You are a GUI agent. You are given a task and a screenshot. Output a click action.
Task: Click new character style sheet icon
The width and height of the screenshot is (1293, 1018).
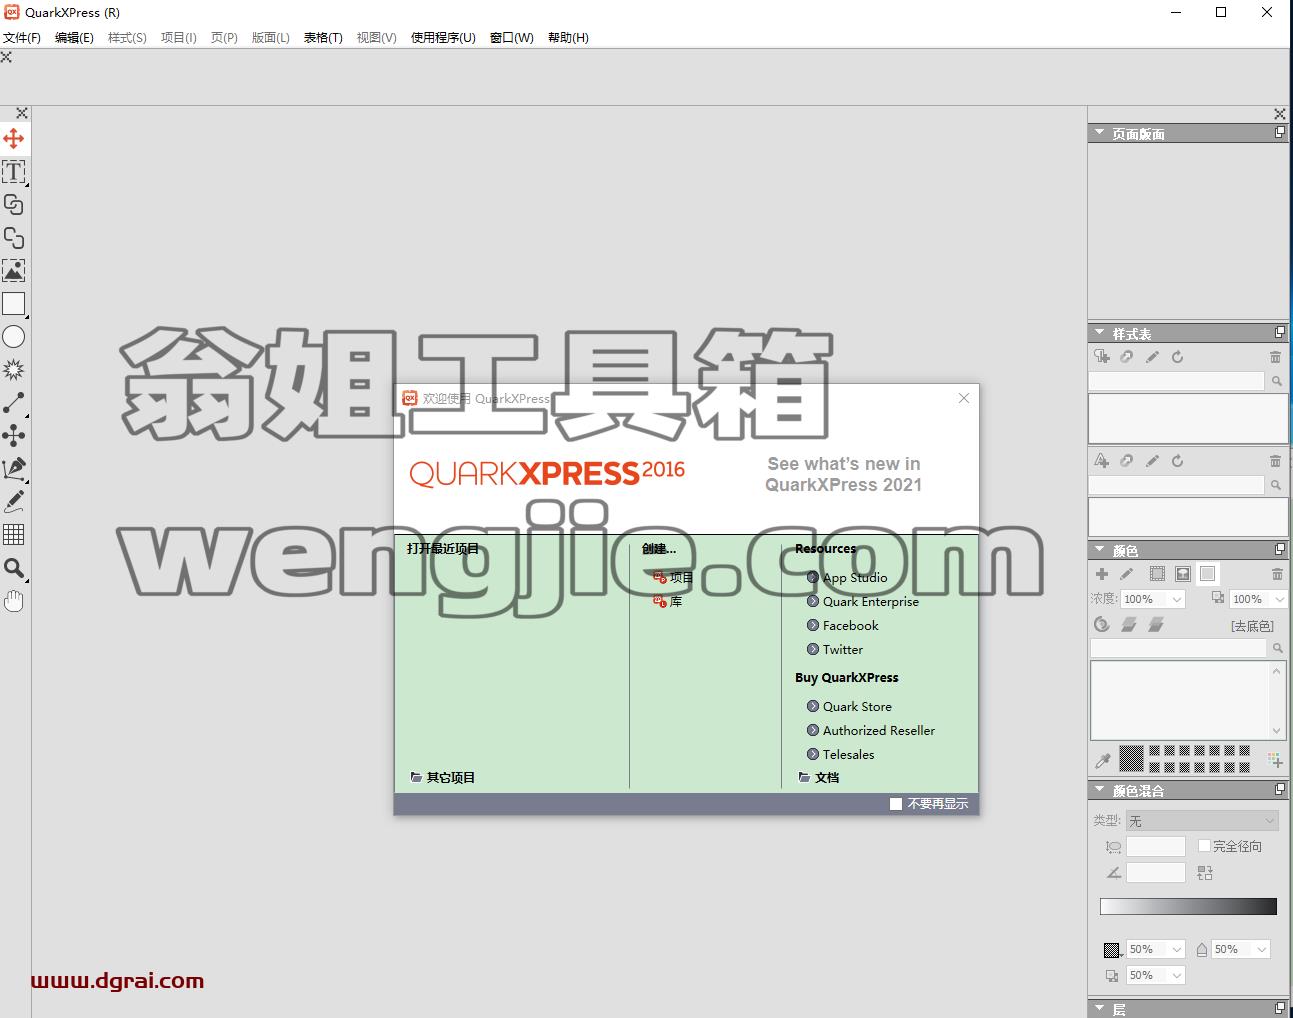pos(1102,461)
